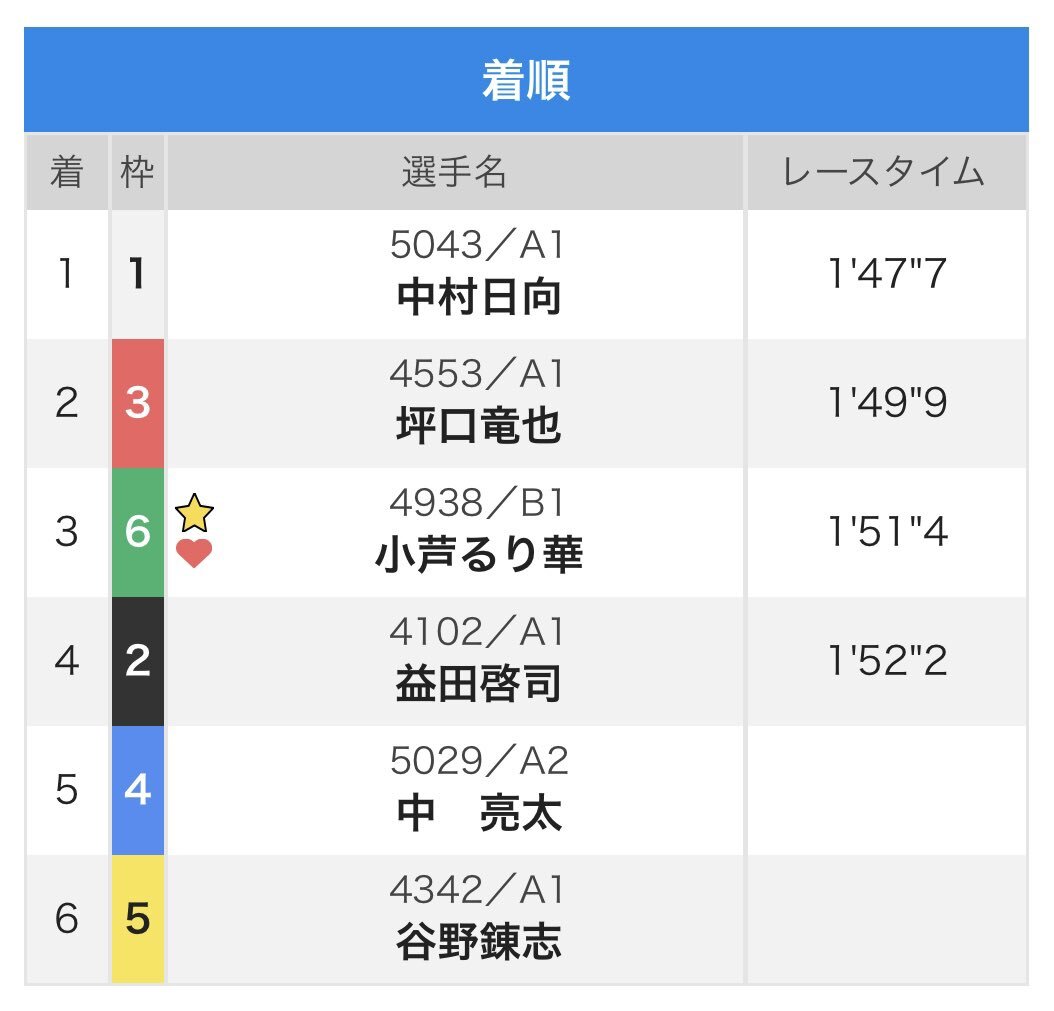
Task: Click the yellow lane 5 badge
Action: pos(138,920)
